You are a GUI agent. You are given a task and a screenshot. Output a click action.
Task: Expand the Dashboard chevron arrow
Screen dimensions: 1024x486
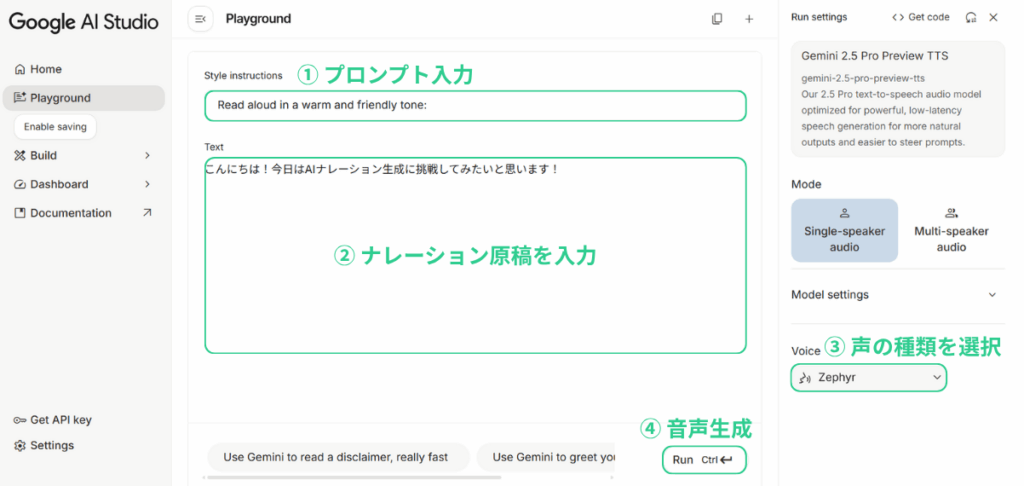148,184
